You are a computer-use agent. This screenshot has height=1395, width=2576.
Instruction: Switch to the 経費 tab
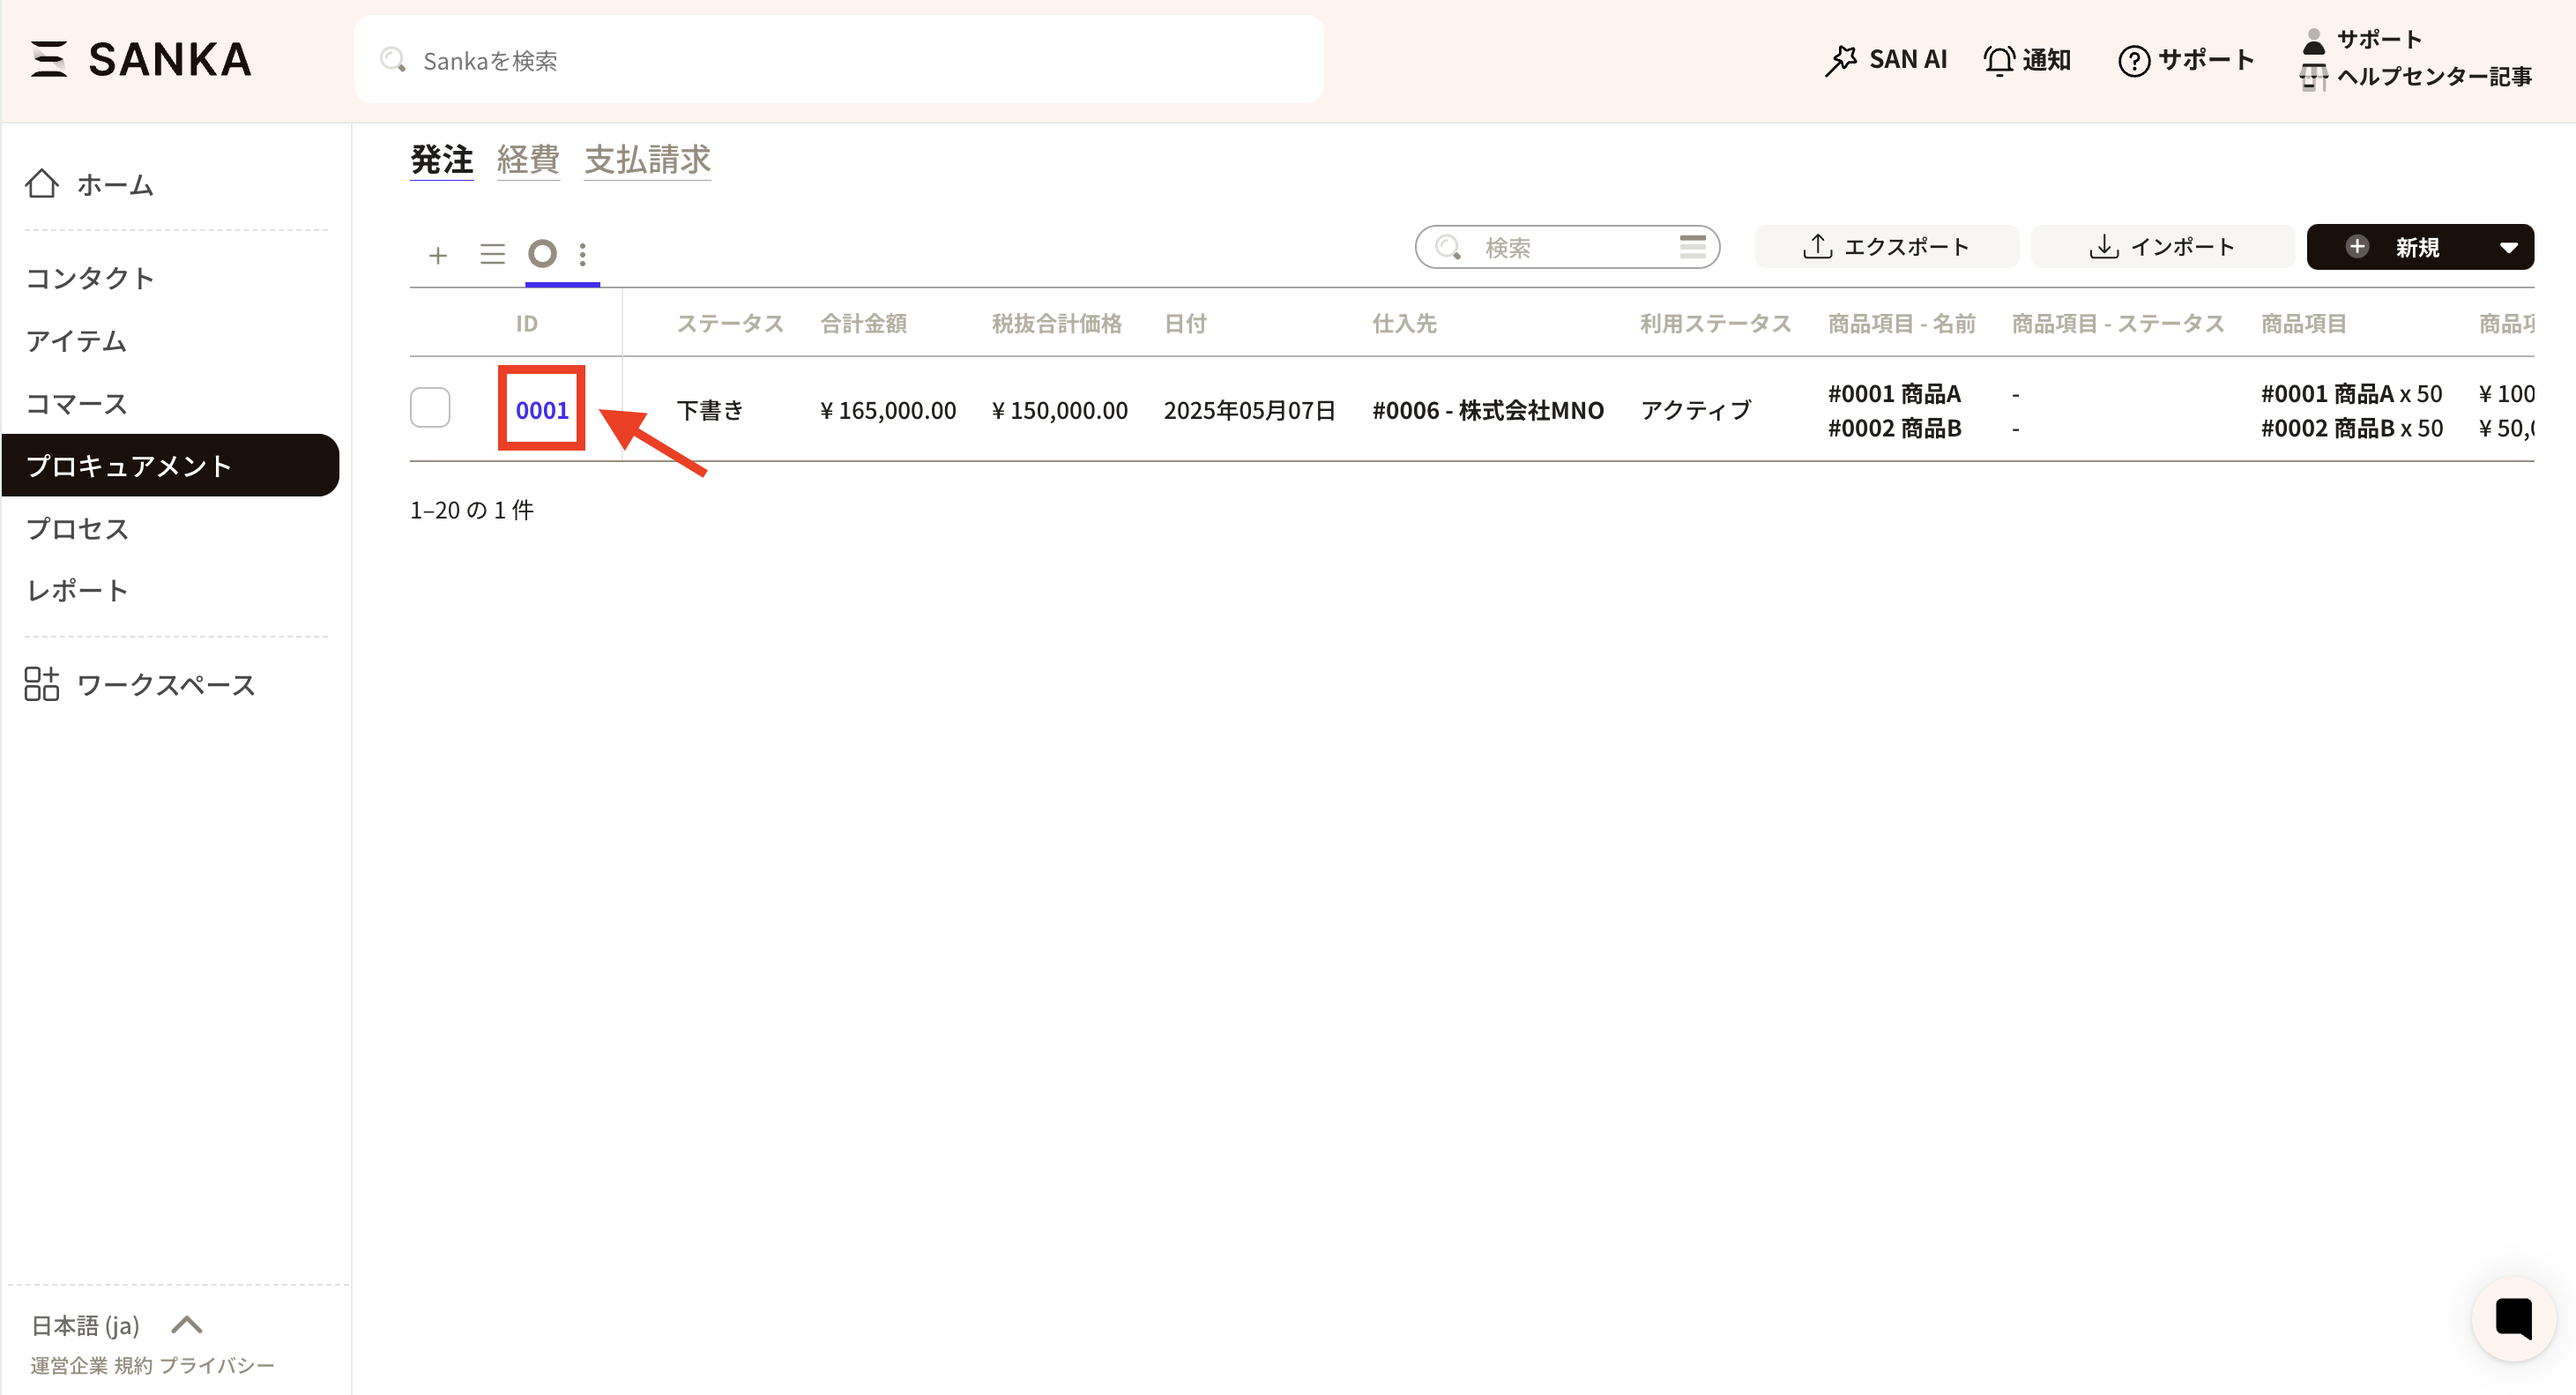point(528,160)
